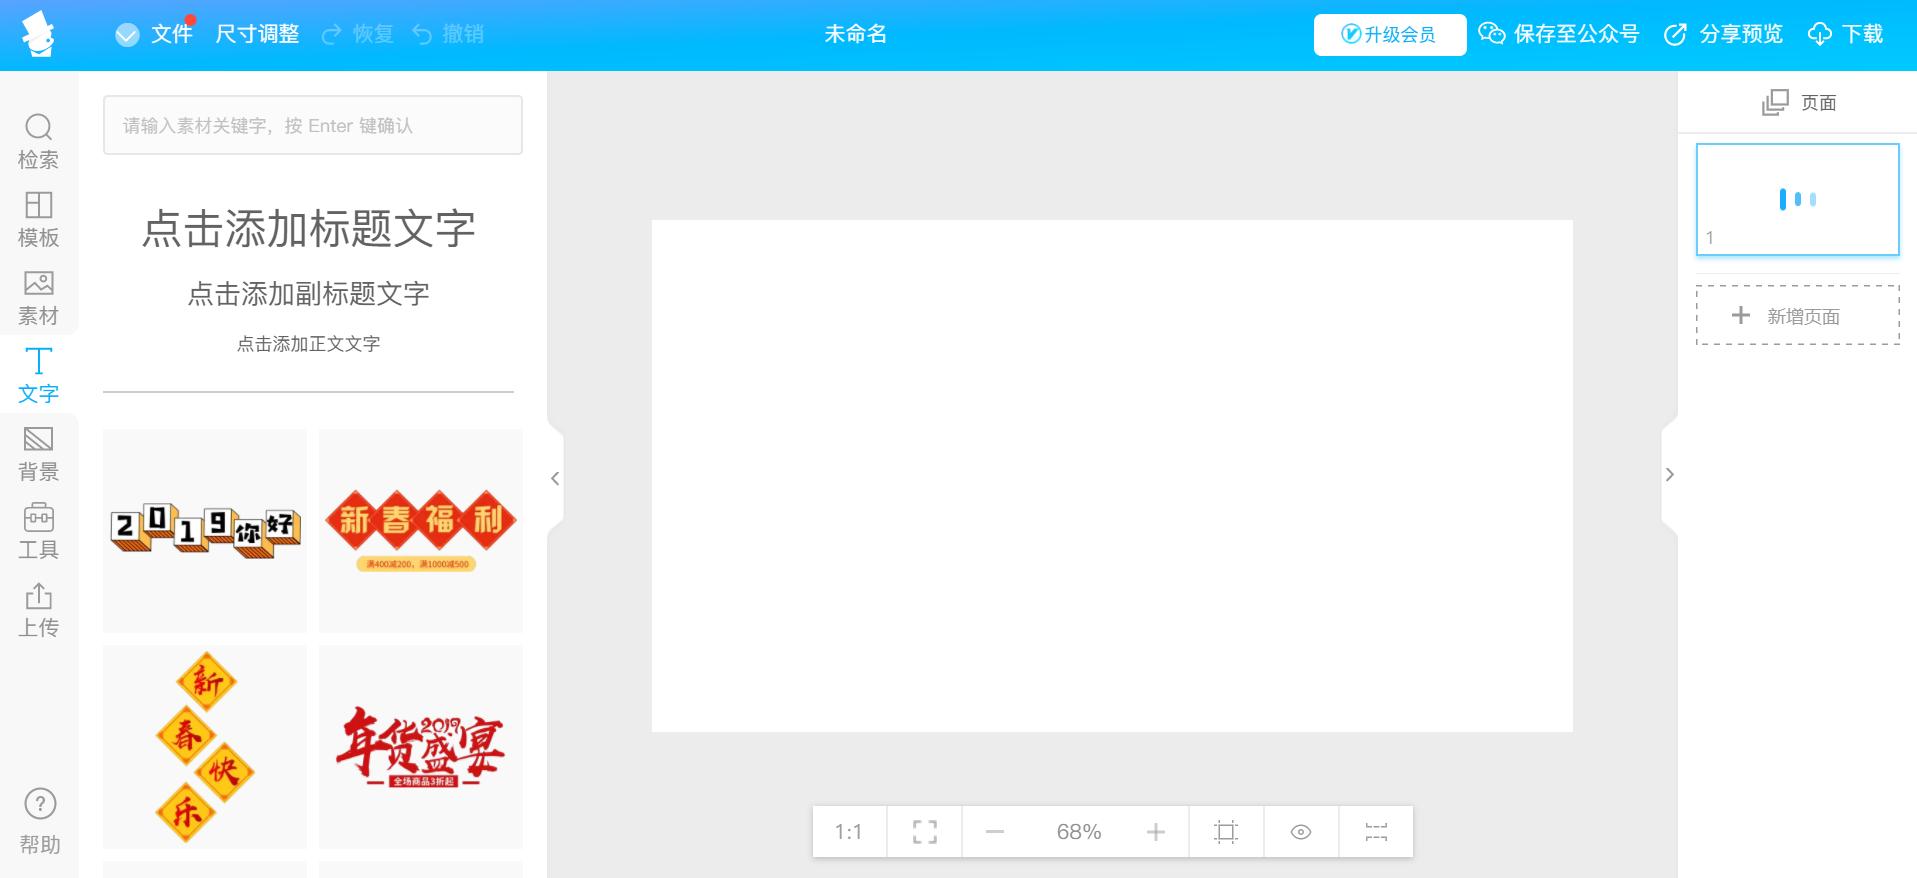Click the fit-to-screen fullscreen icon

(925, 831)
